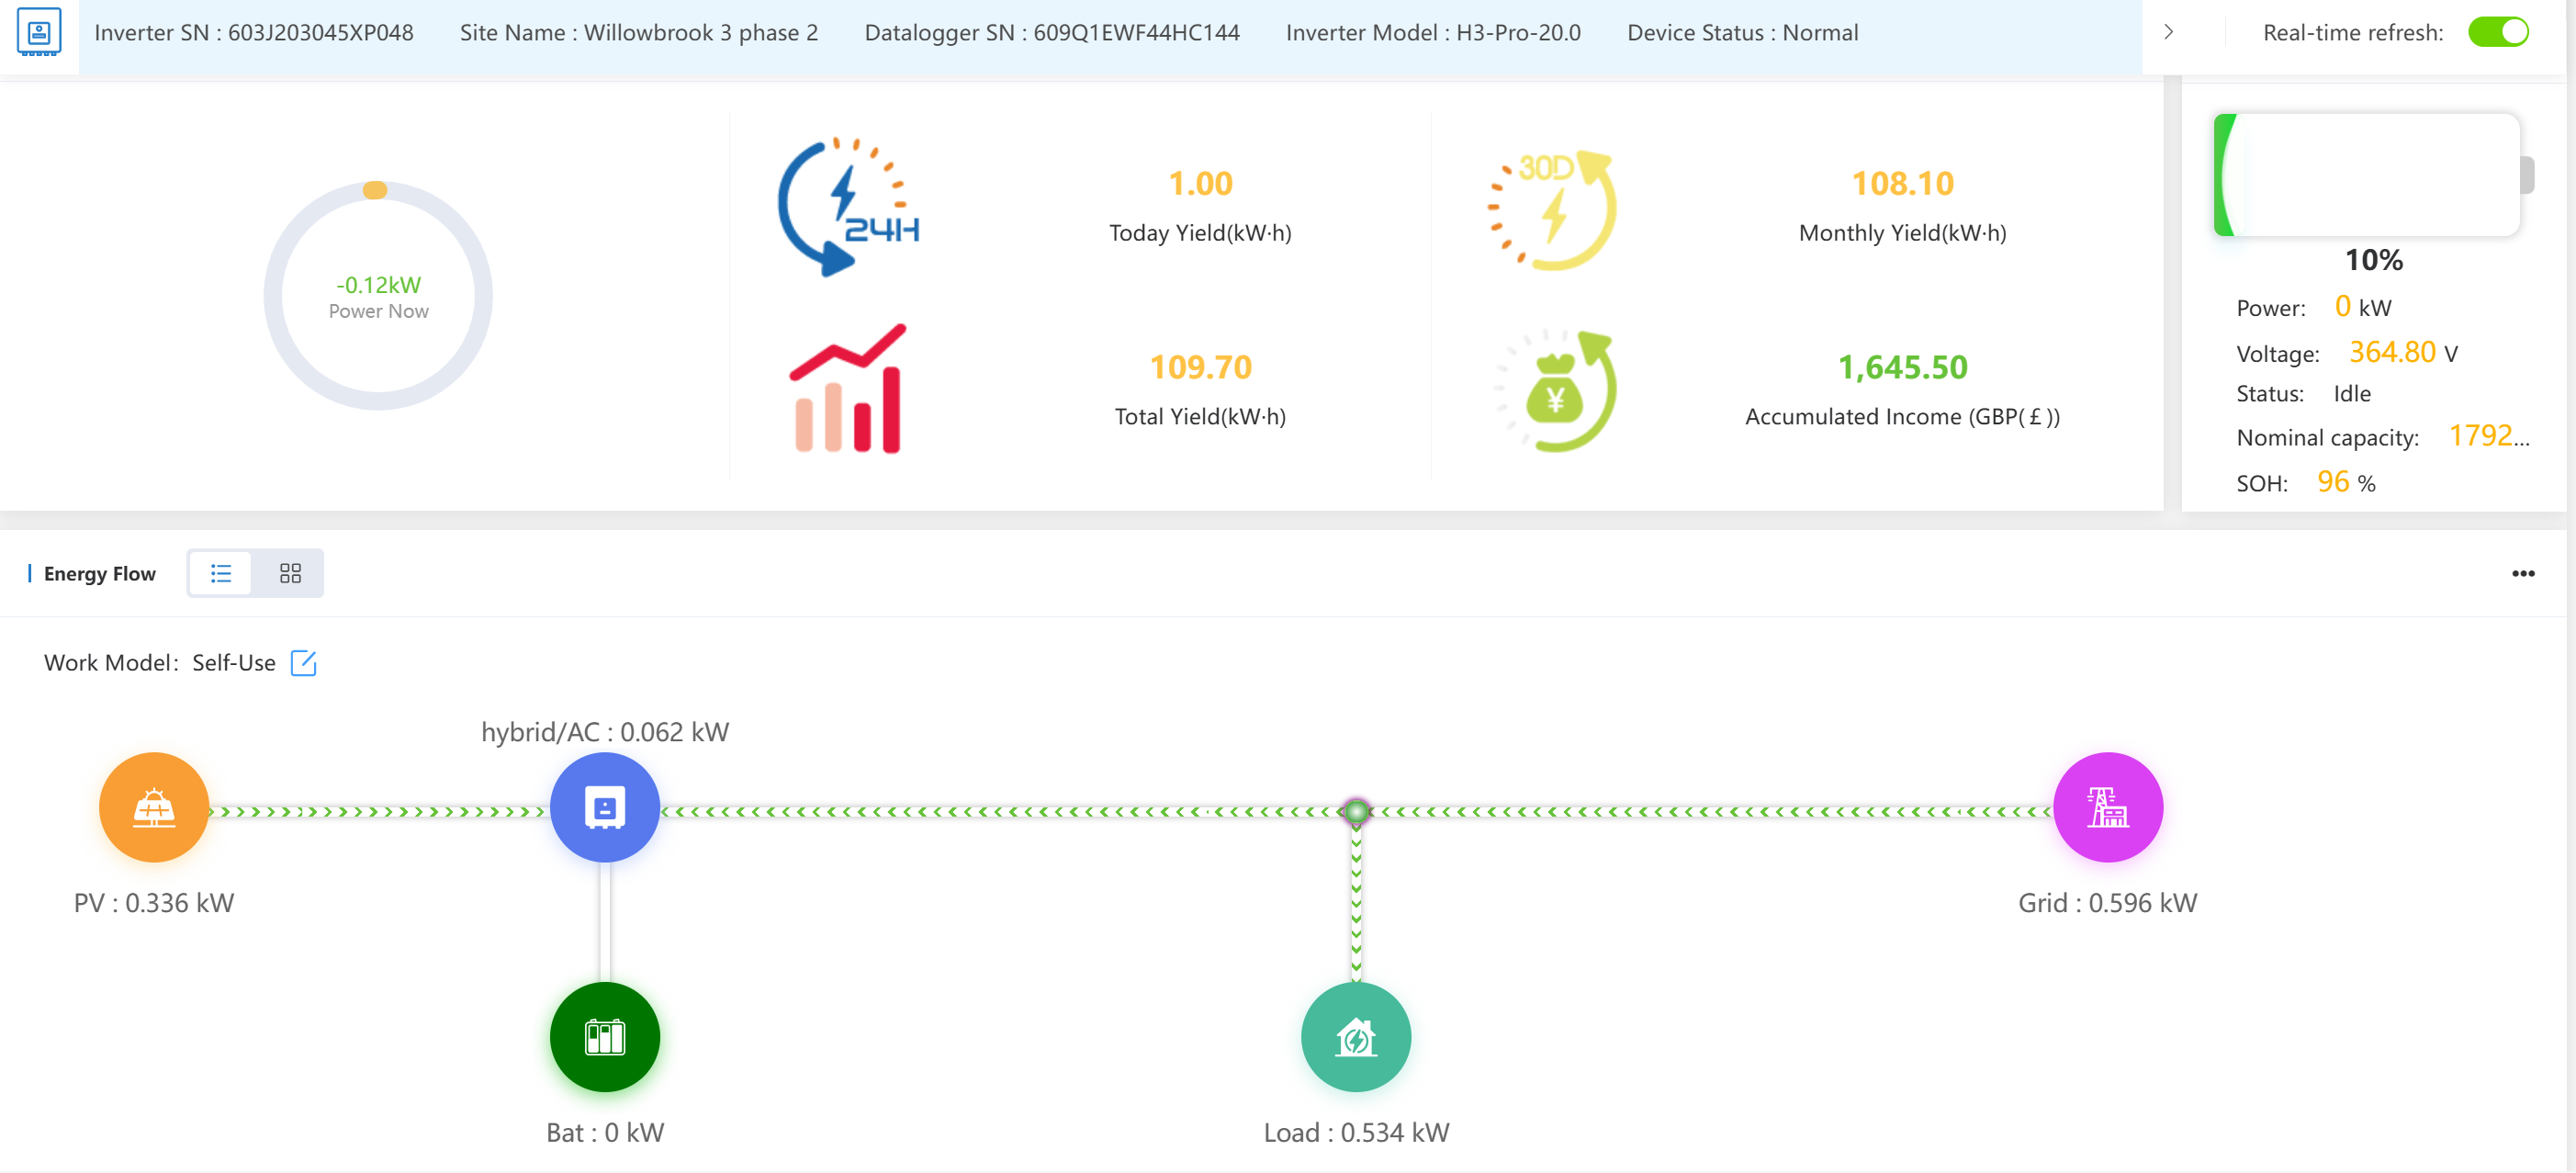Toggle the Real-time refresh switch

(2497, 32)
